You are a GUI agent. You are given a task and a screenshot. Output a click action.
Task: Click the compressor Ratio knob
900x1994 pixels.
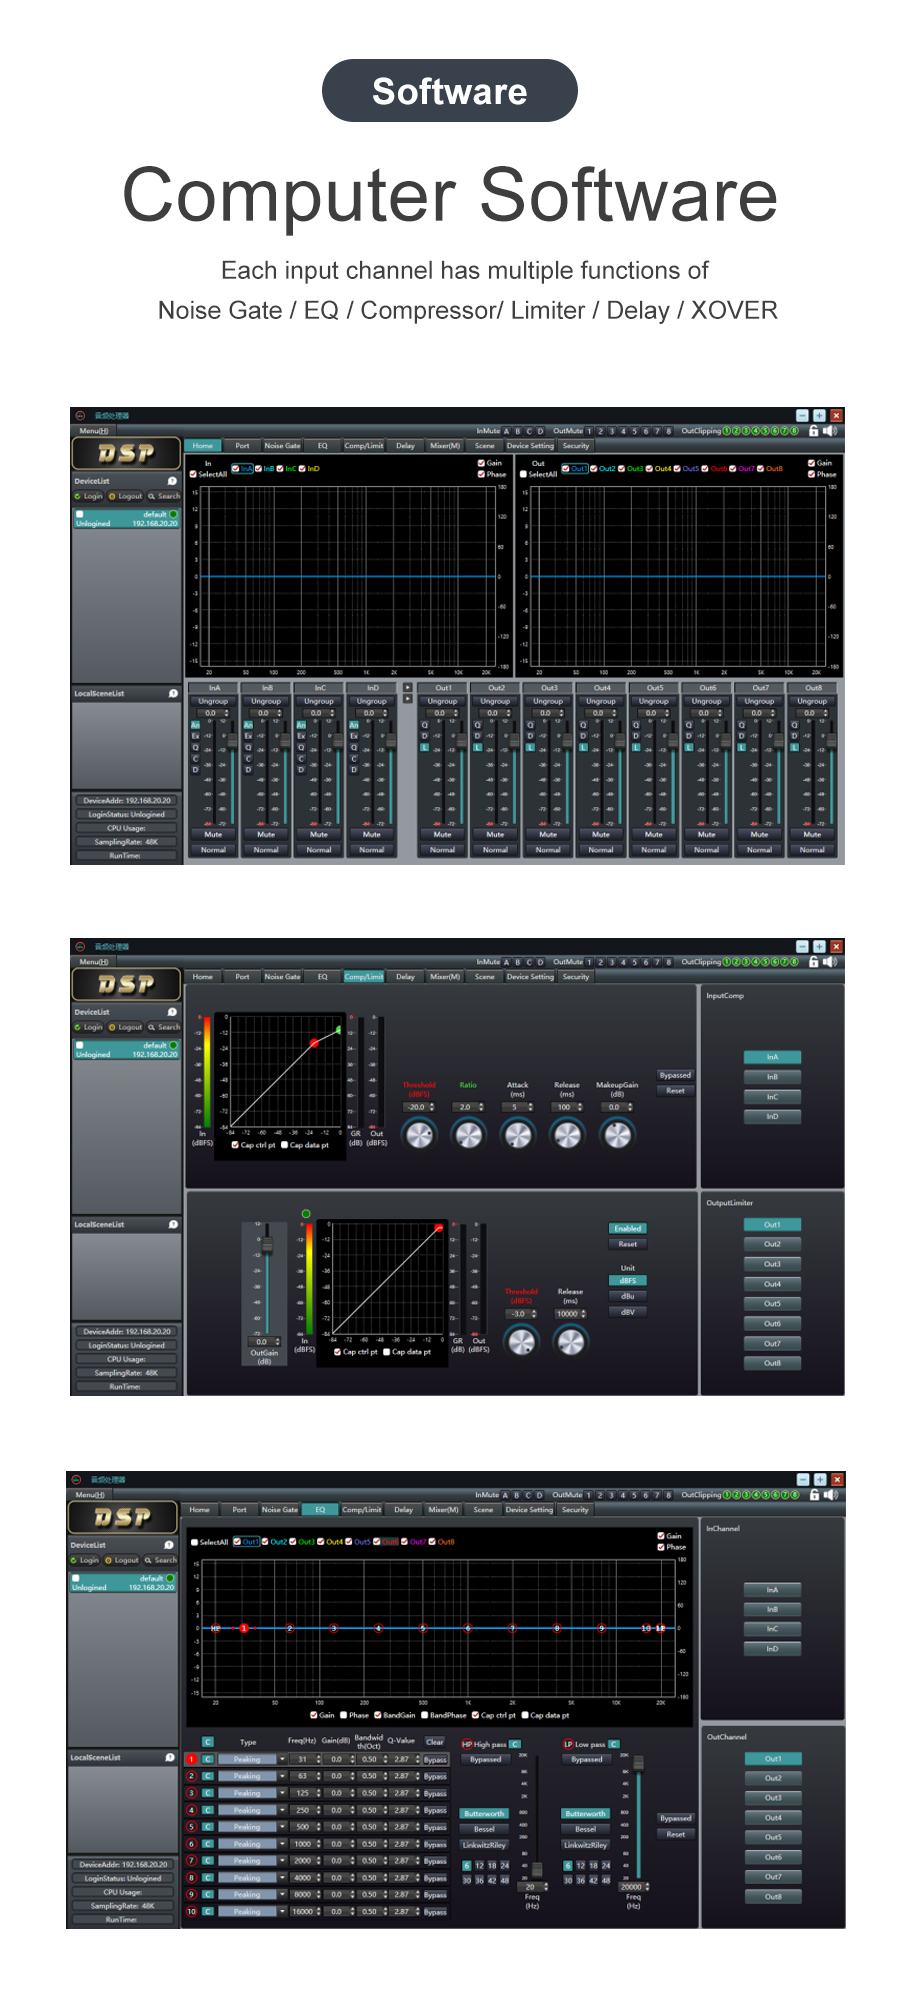468,1134
